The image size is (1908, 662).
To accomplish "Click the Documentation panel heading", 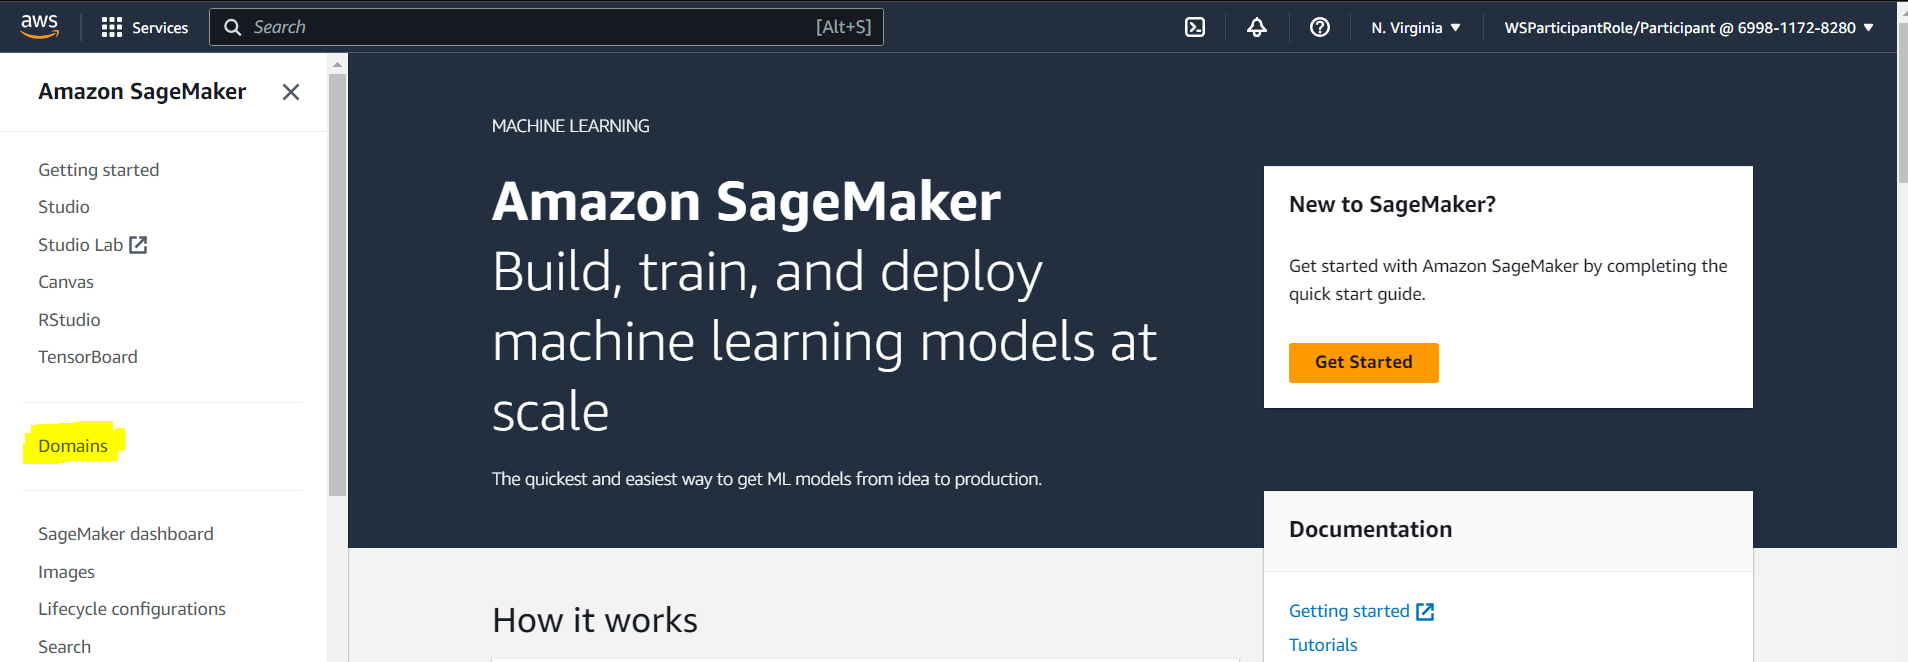I will click(x=1370, y=530).
